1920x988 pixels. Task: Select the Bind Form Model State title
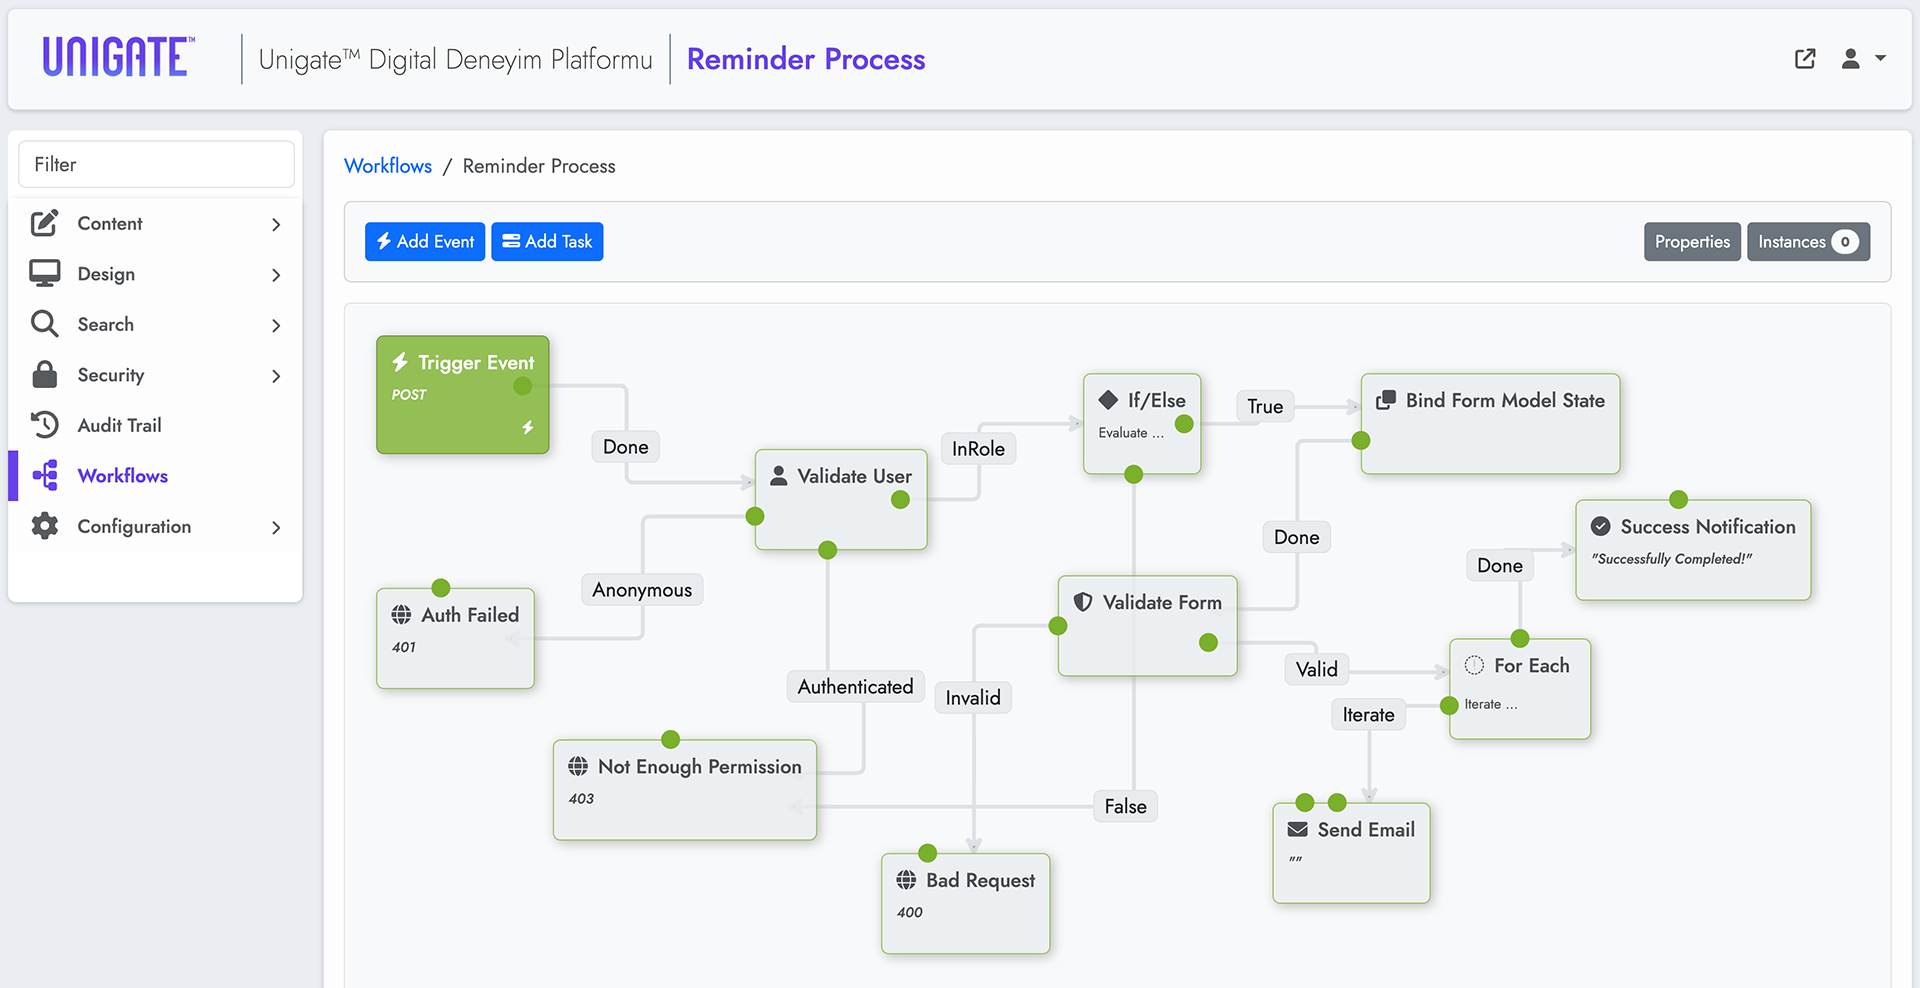pyautogui.click(x=1505, y=400)
